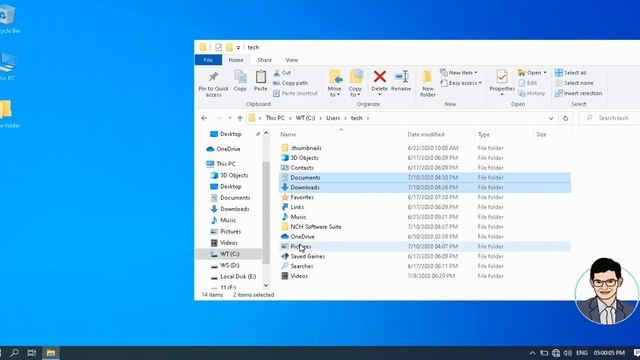This screenshot has height=360, width=640.
Task: Open the File tab
Action: (208, 60)
